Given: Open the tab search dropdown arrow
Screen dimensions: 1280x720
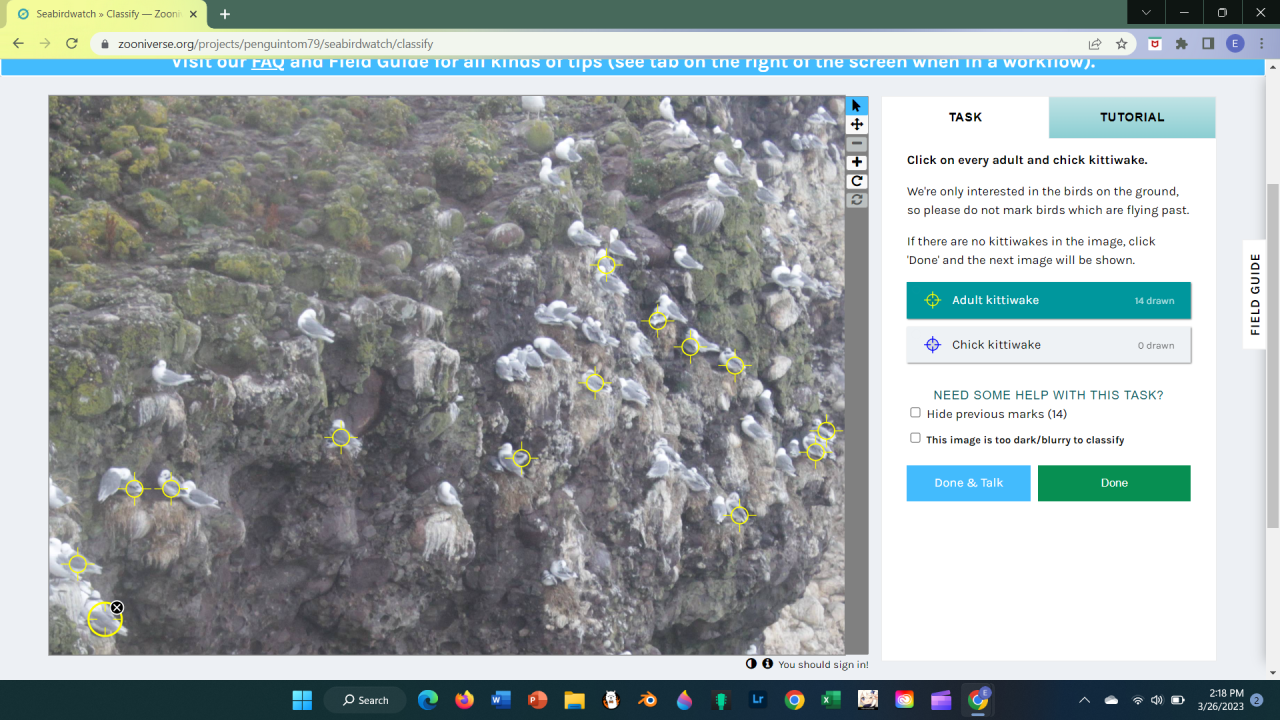Looking at the screenshot, I should click(1146, 13).
